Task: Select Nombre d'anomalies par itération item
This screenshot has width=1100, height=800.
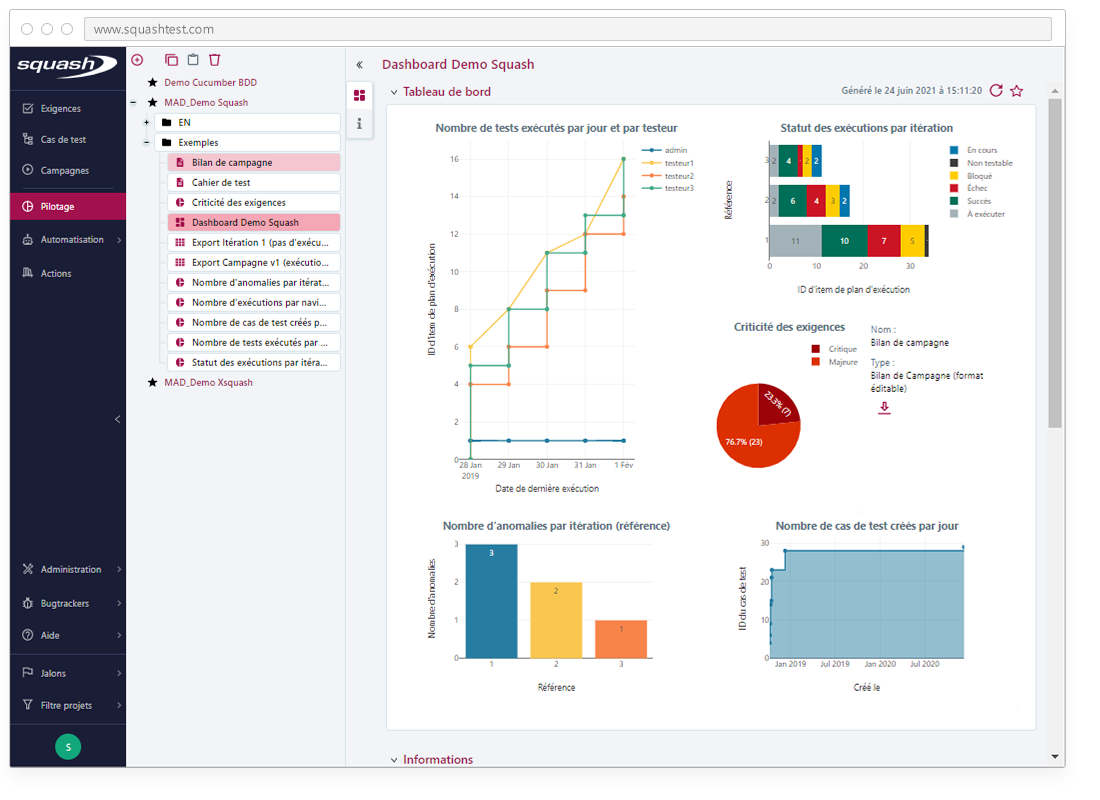Action: [254, 283]
